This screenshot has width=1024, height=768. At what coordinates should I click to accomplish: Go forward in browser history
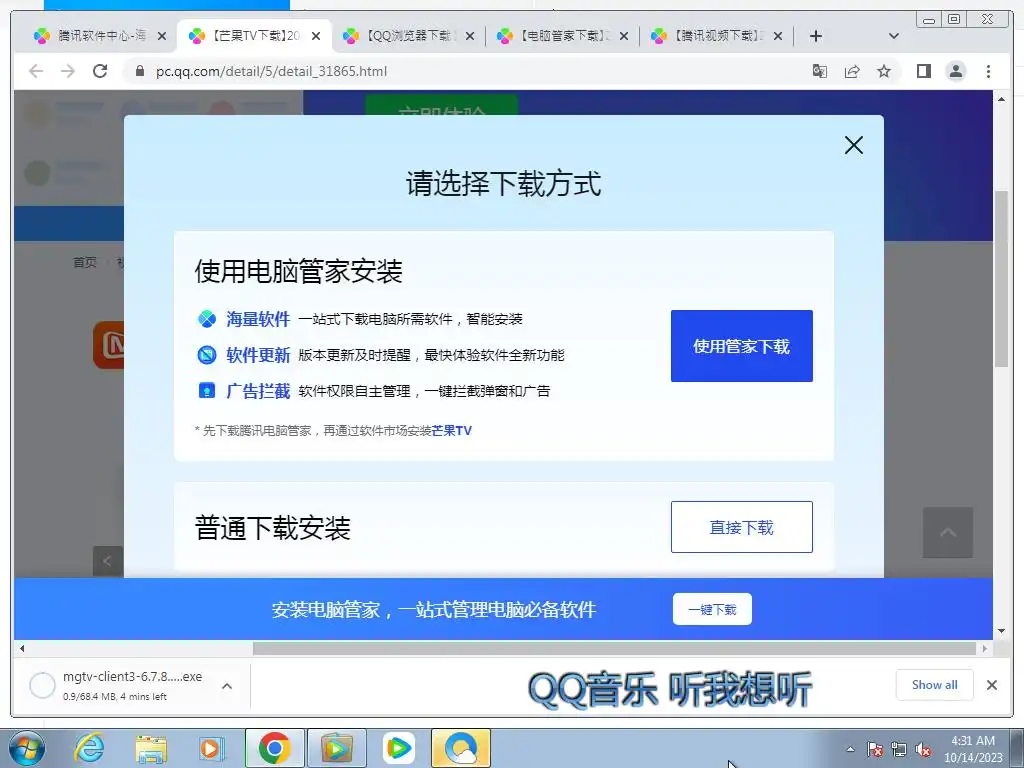click(68, 71)
